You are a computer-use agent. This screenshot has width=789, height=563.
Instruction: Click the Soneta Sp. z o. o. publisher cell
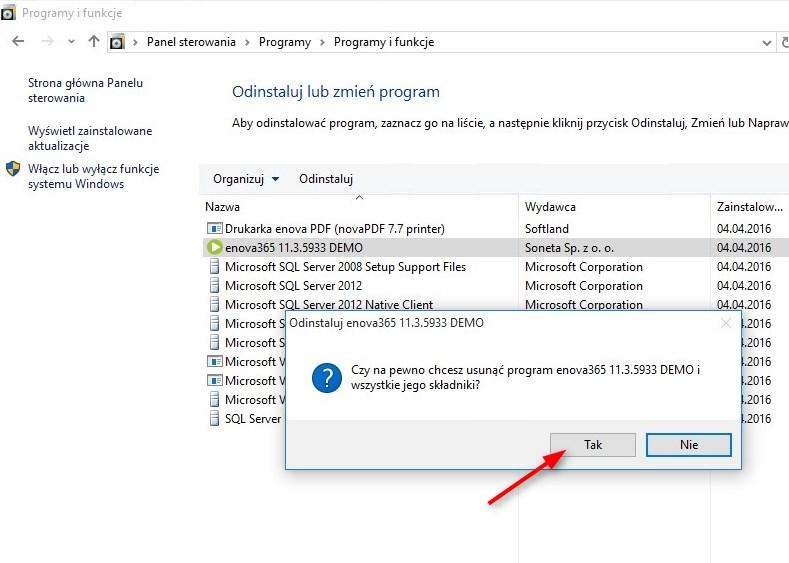tap(570, 248)
